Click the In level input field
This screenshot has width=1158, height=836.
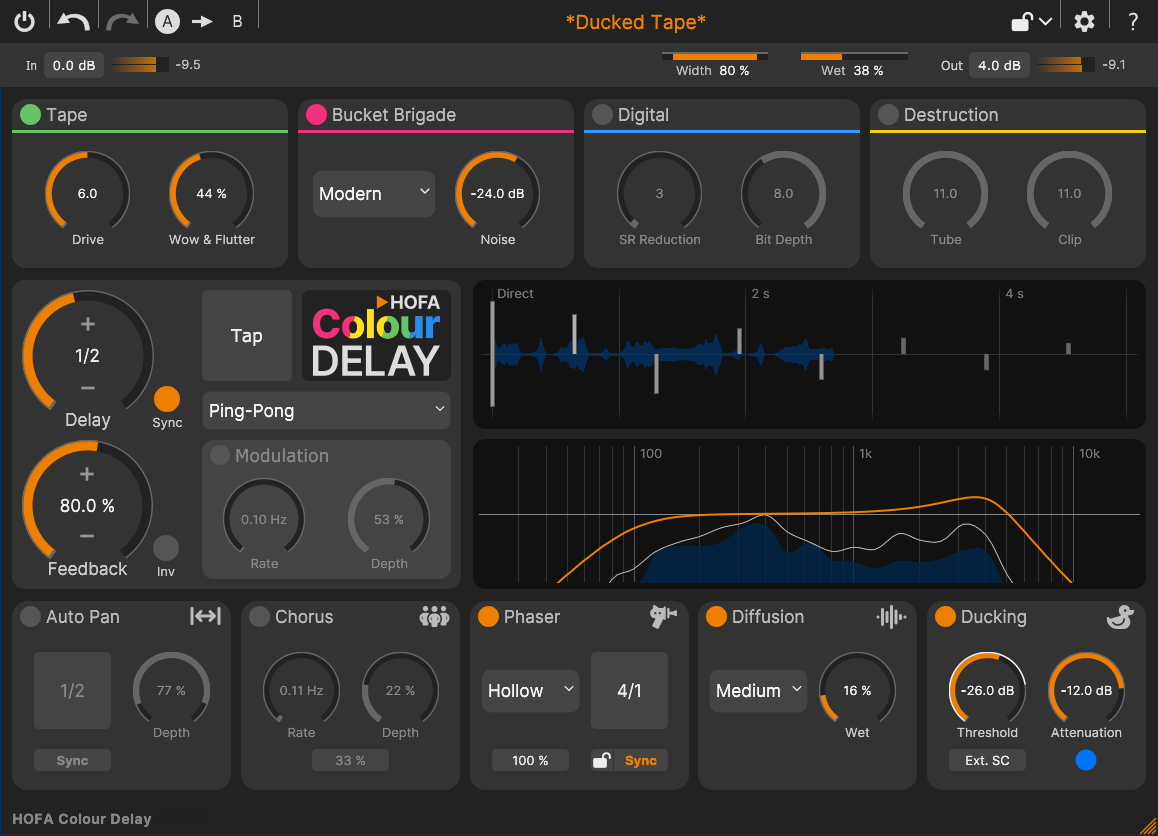[x=73, y=65]
